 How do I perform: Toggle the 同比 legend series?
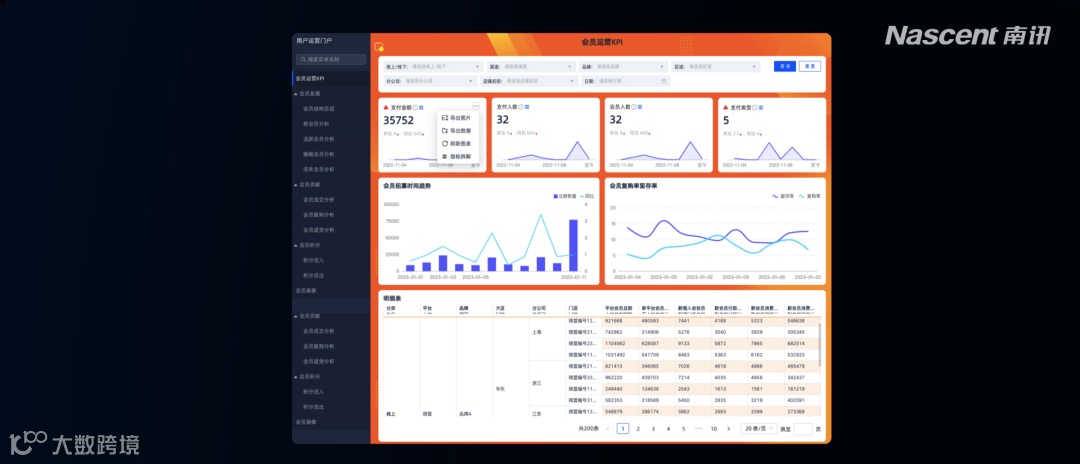coord(586,196)
